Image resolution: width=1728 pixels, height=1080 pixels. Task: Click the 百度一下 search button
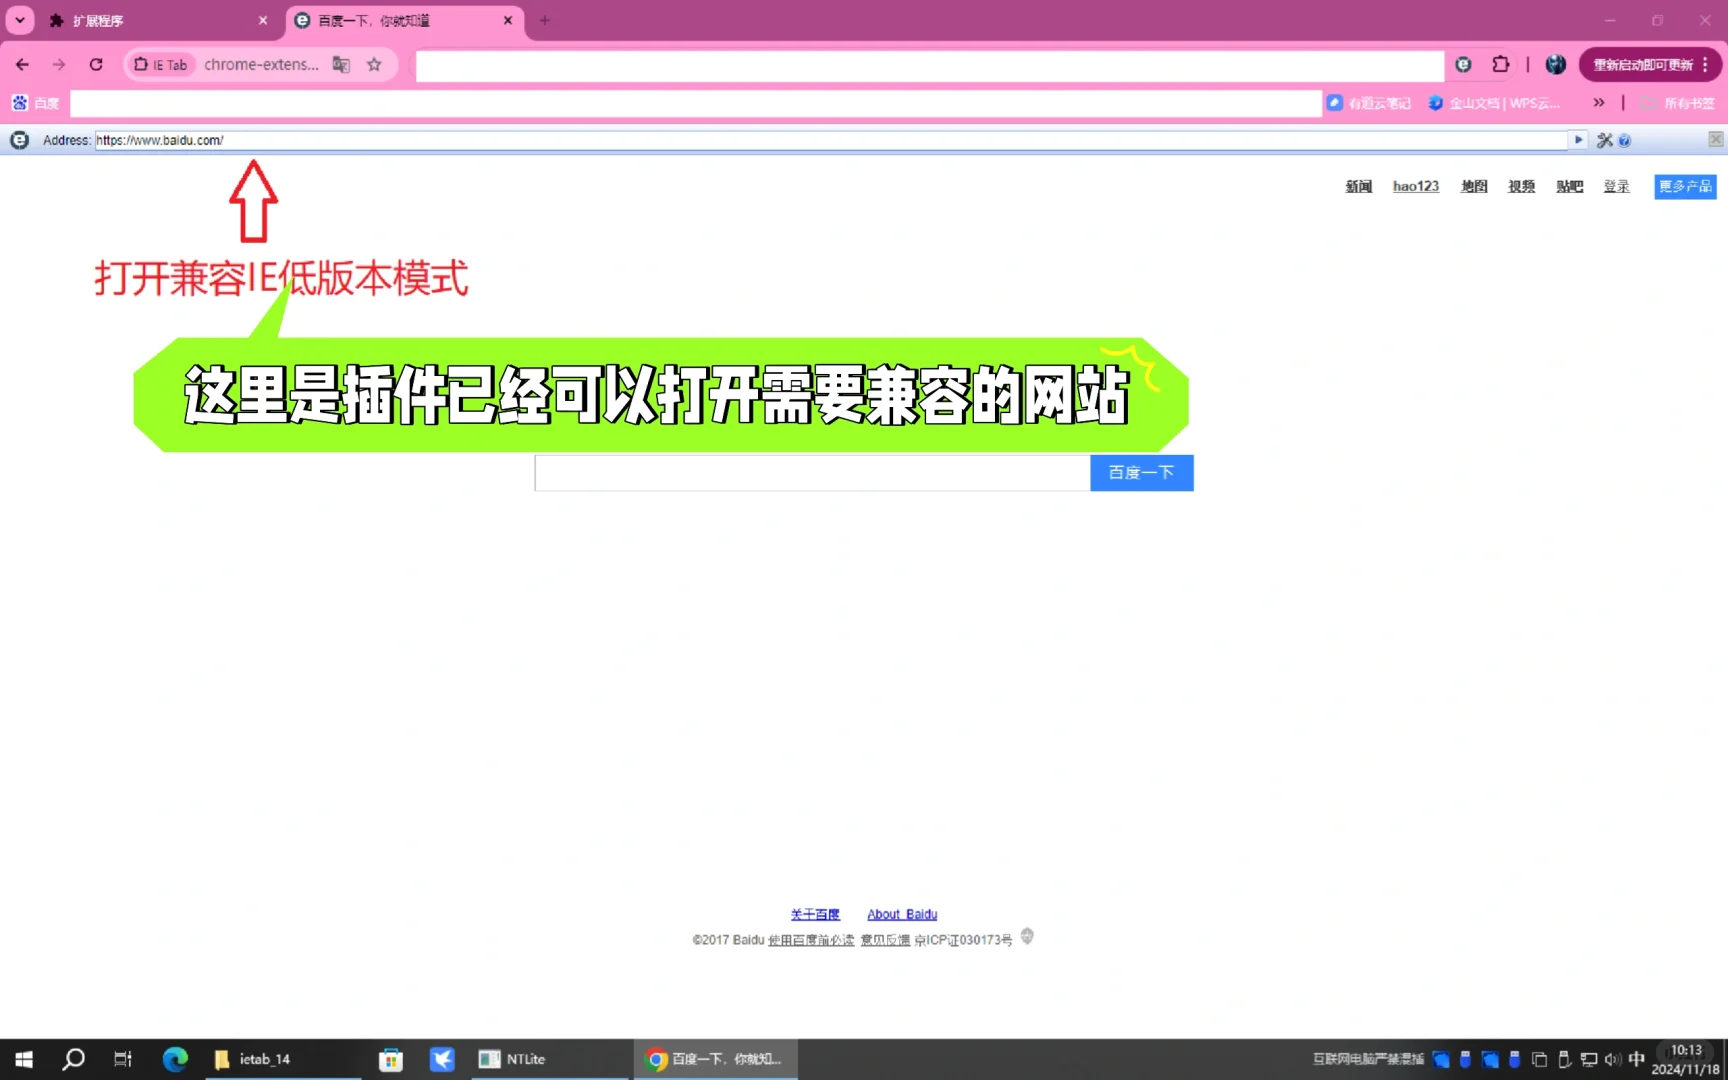pos(1141,473)
